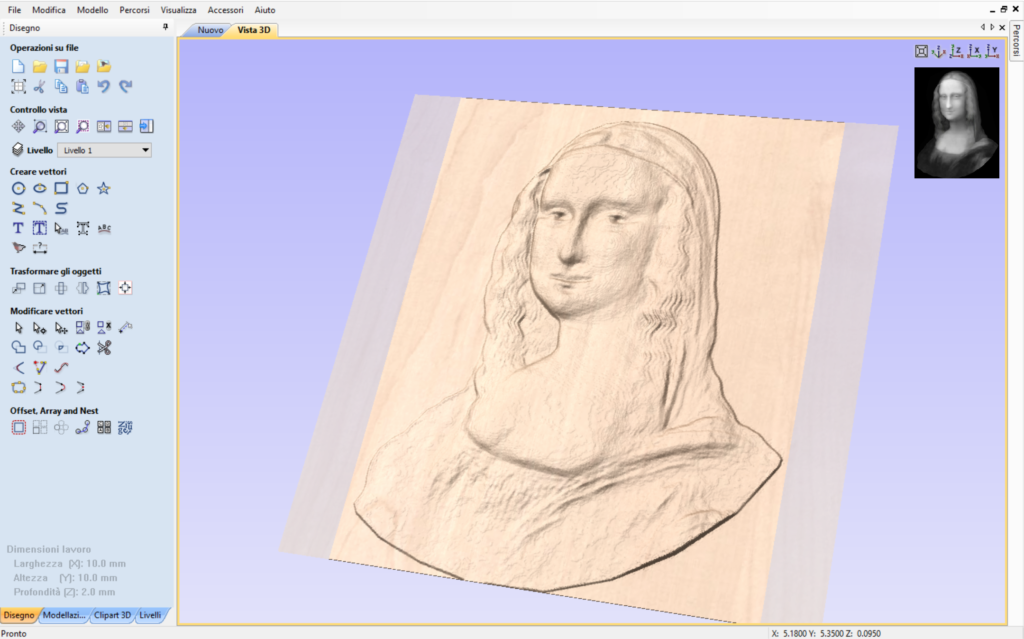This screenshot has width=1024, height=639.
Task: Open the Clipart 3D tab
Action: [x=111, y=614]
